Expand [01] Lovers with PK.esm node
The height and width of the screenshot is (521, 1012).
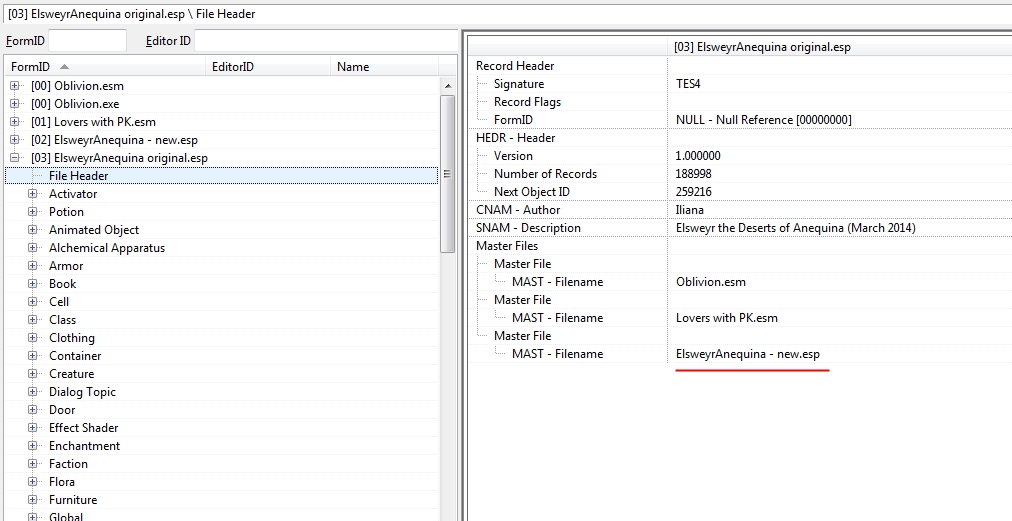pyautogui.click(x=15, y=122)
